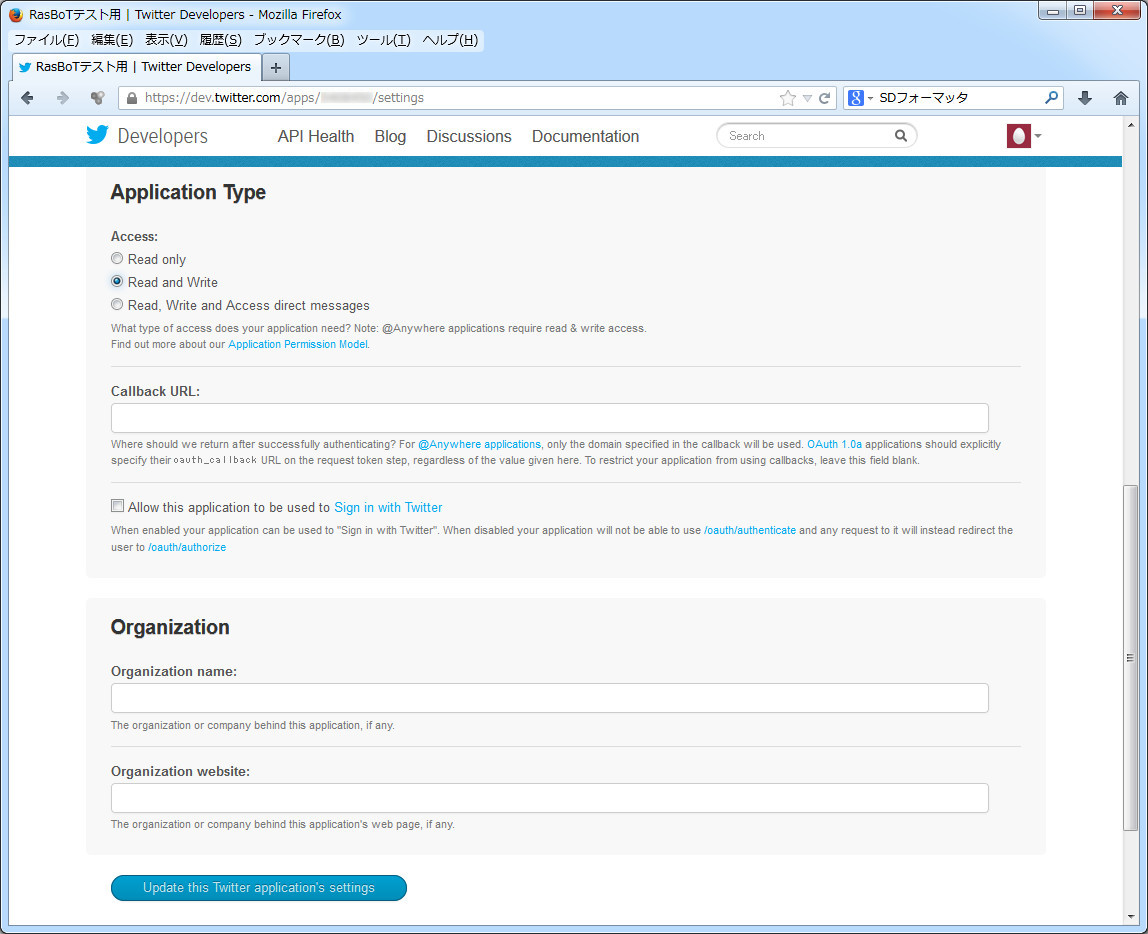Viewport: 1148px width, 934px height.
Task: Open the Application Permission Model link
Action: pos(298,344)
